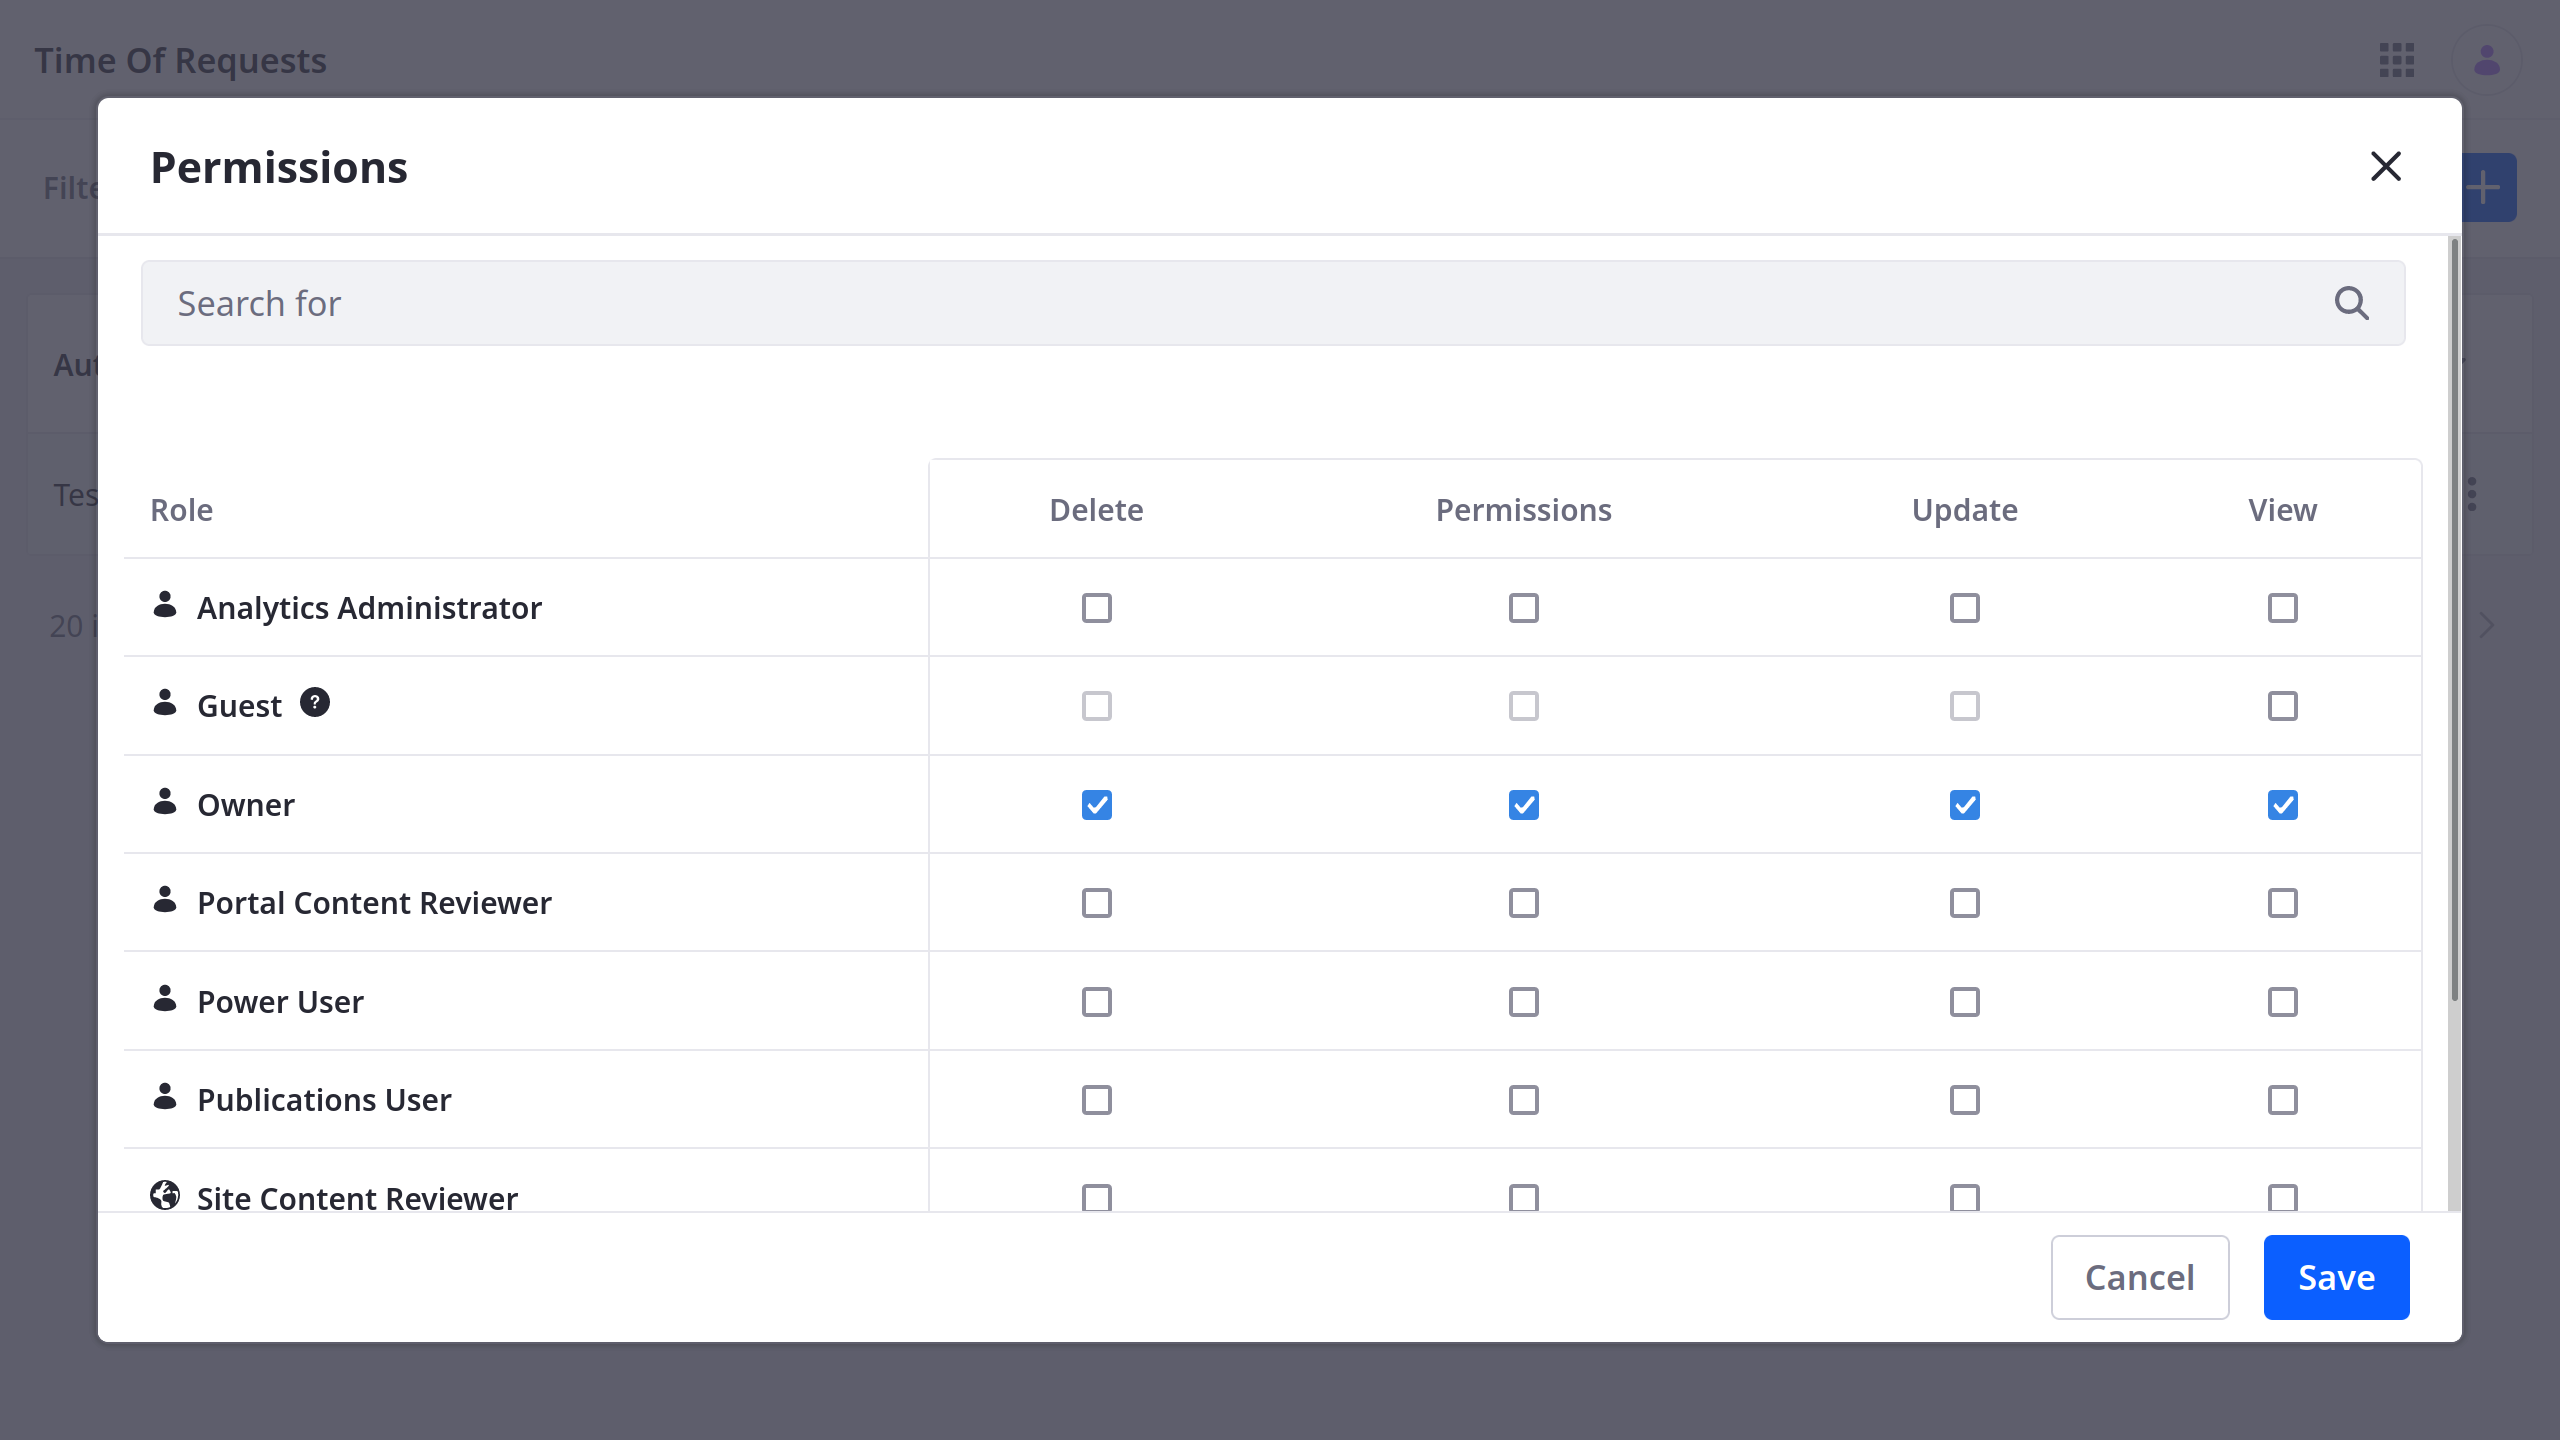The image size is (2560, 1440).
Task: Click the Time Of Requests page title
Action: point(181,61)
